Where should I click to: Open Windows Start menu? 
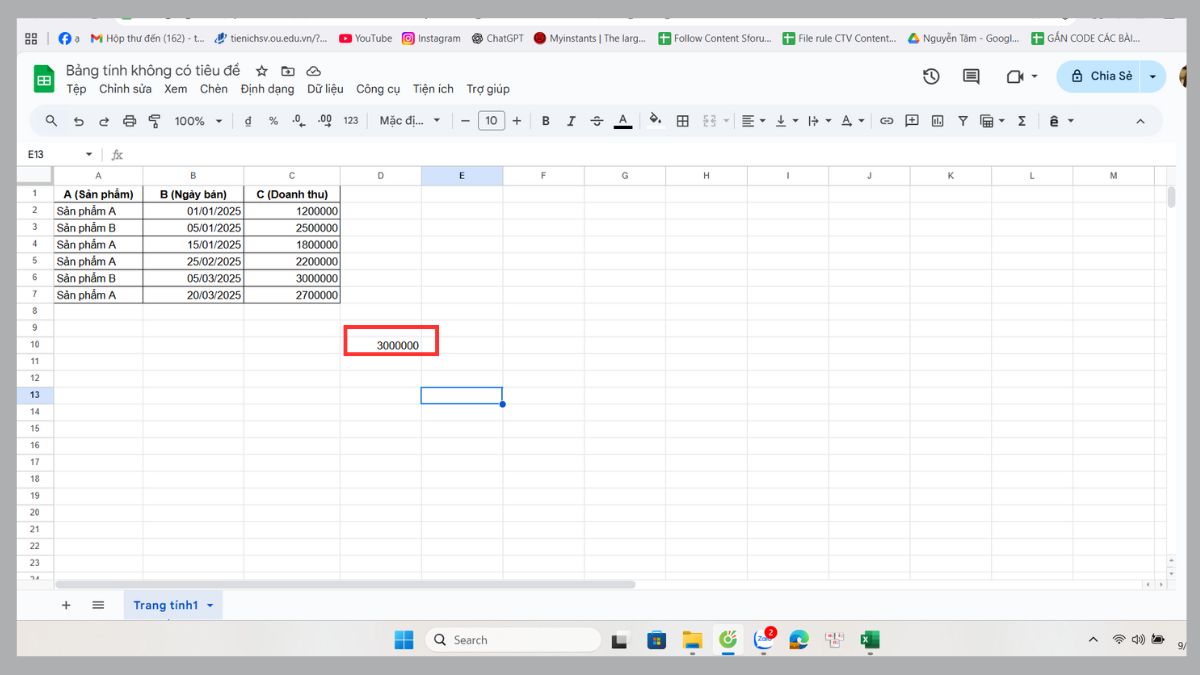(404, 640)
